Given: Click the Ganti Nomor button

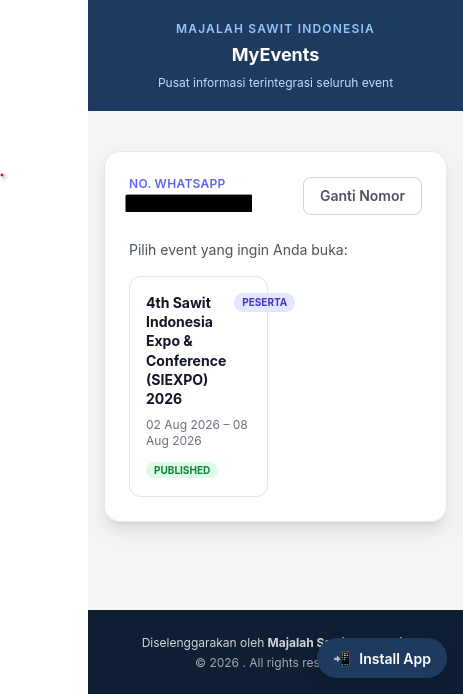Looking at the screenshot, I should 362,196.
